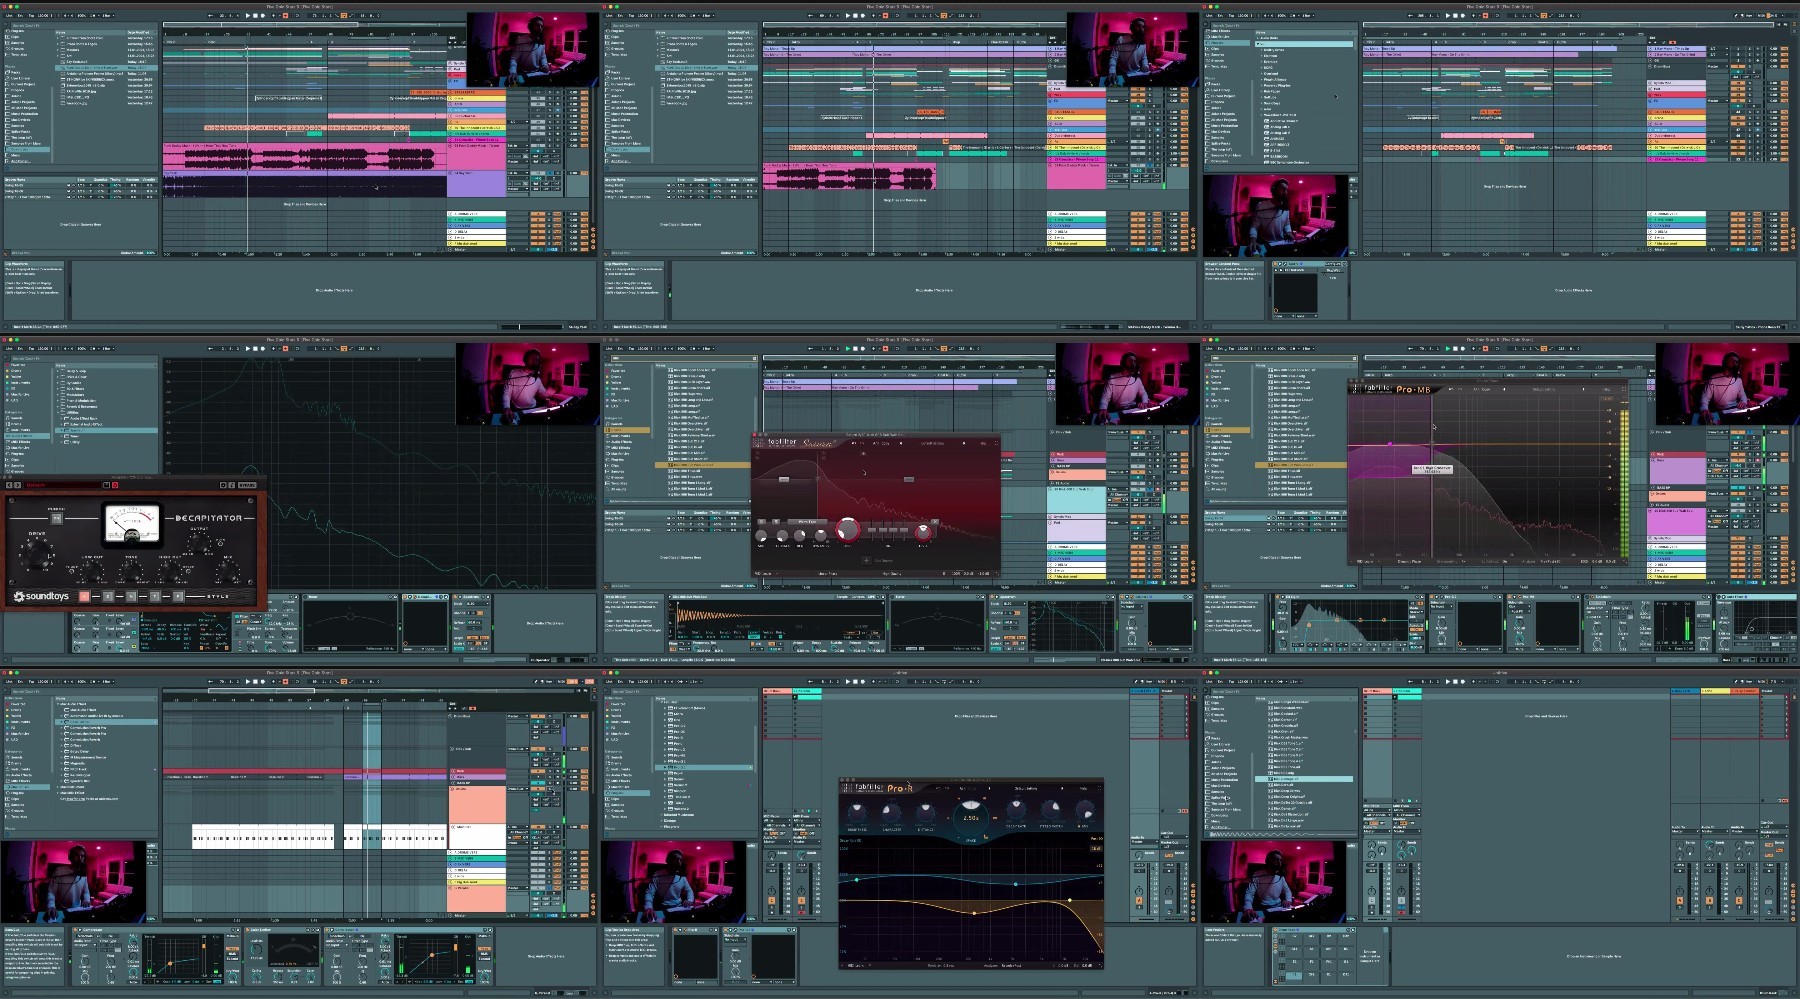1800x999 pixels.
Task: Open the Analyzer Reverb+Post dropdown in Pro-R
Action: pyautogui.click(x=1011, y=965)
